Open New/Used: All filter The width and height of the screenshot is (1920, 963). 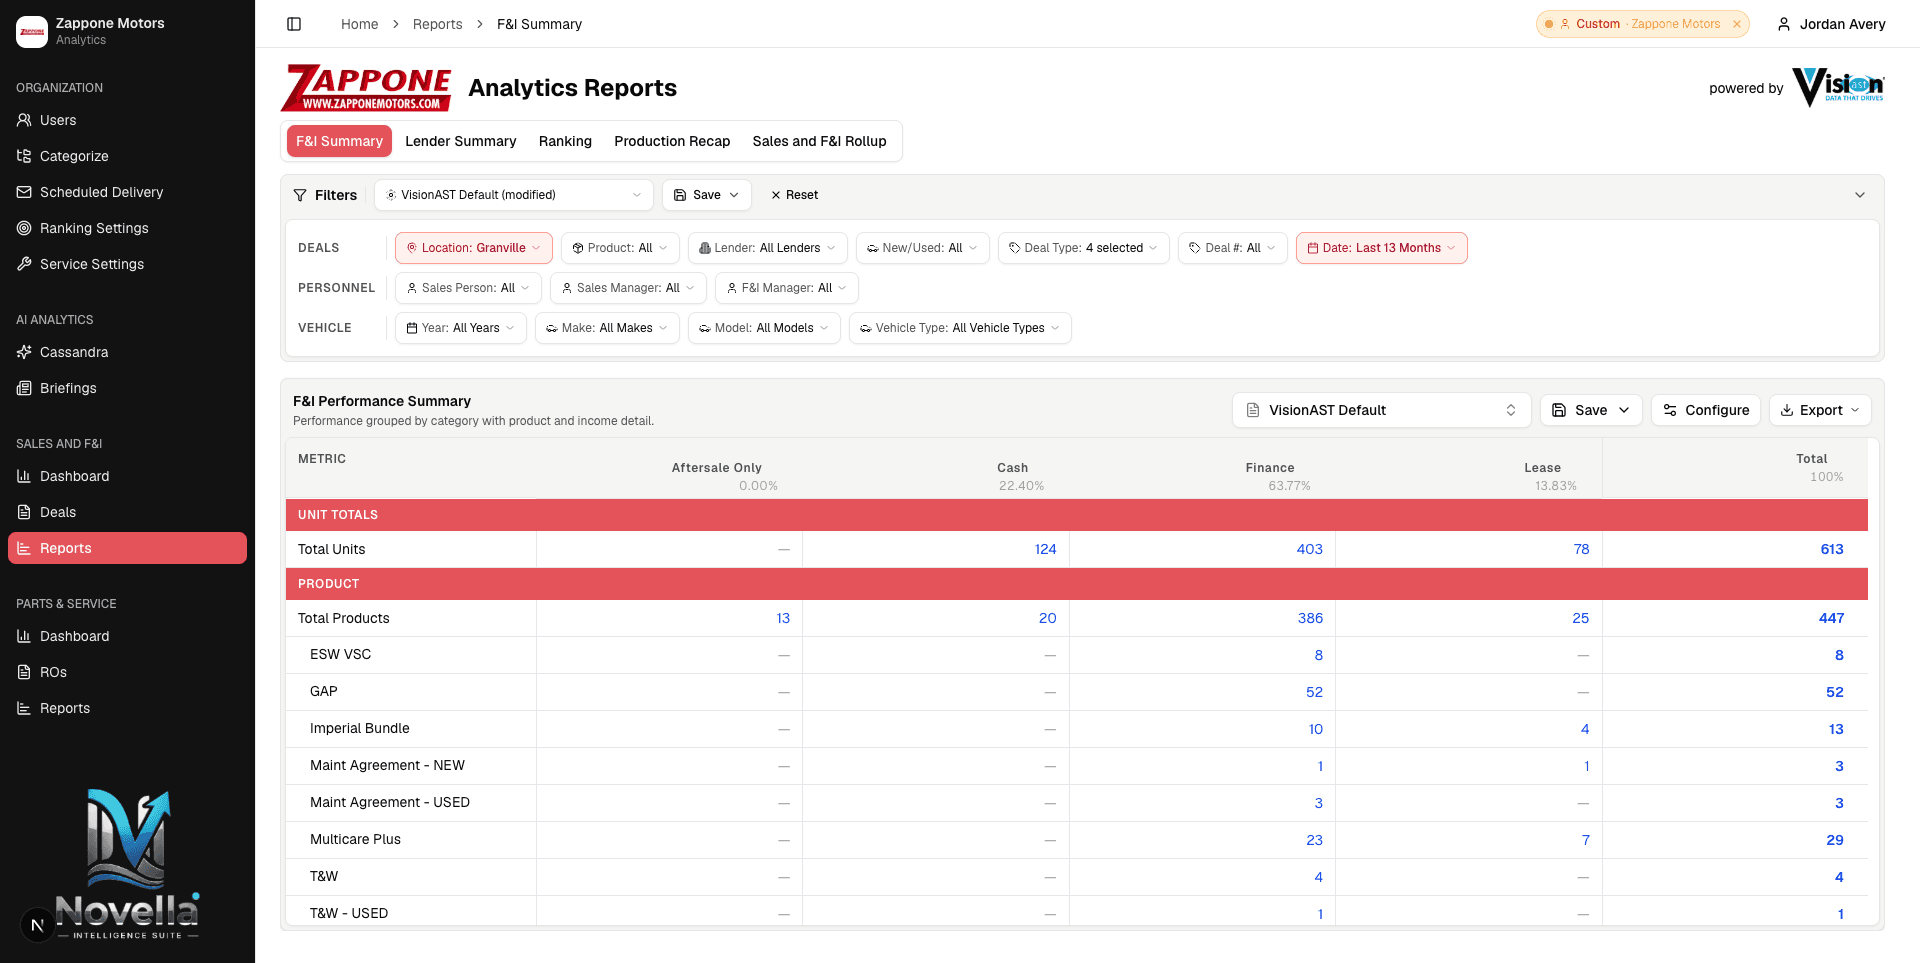coord(922,248)
